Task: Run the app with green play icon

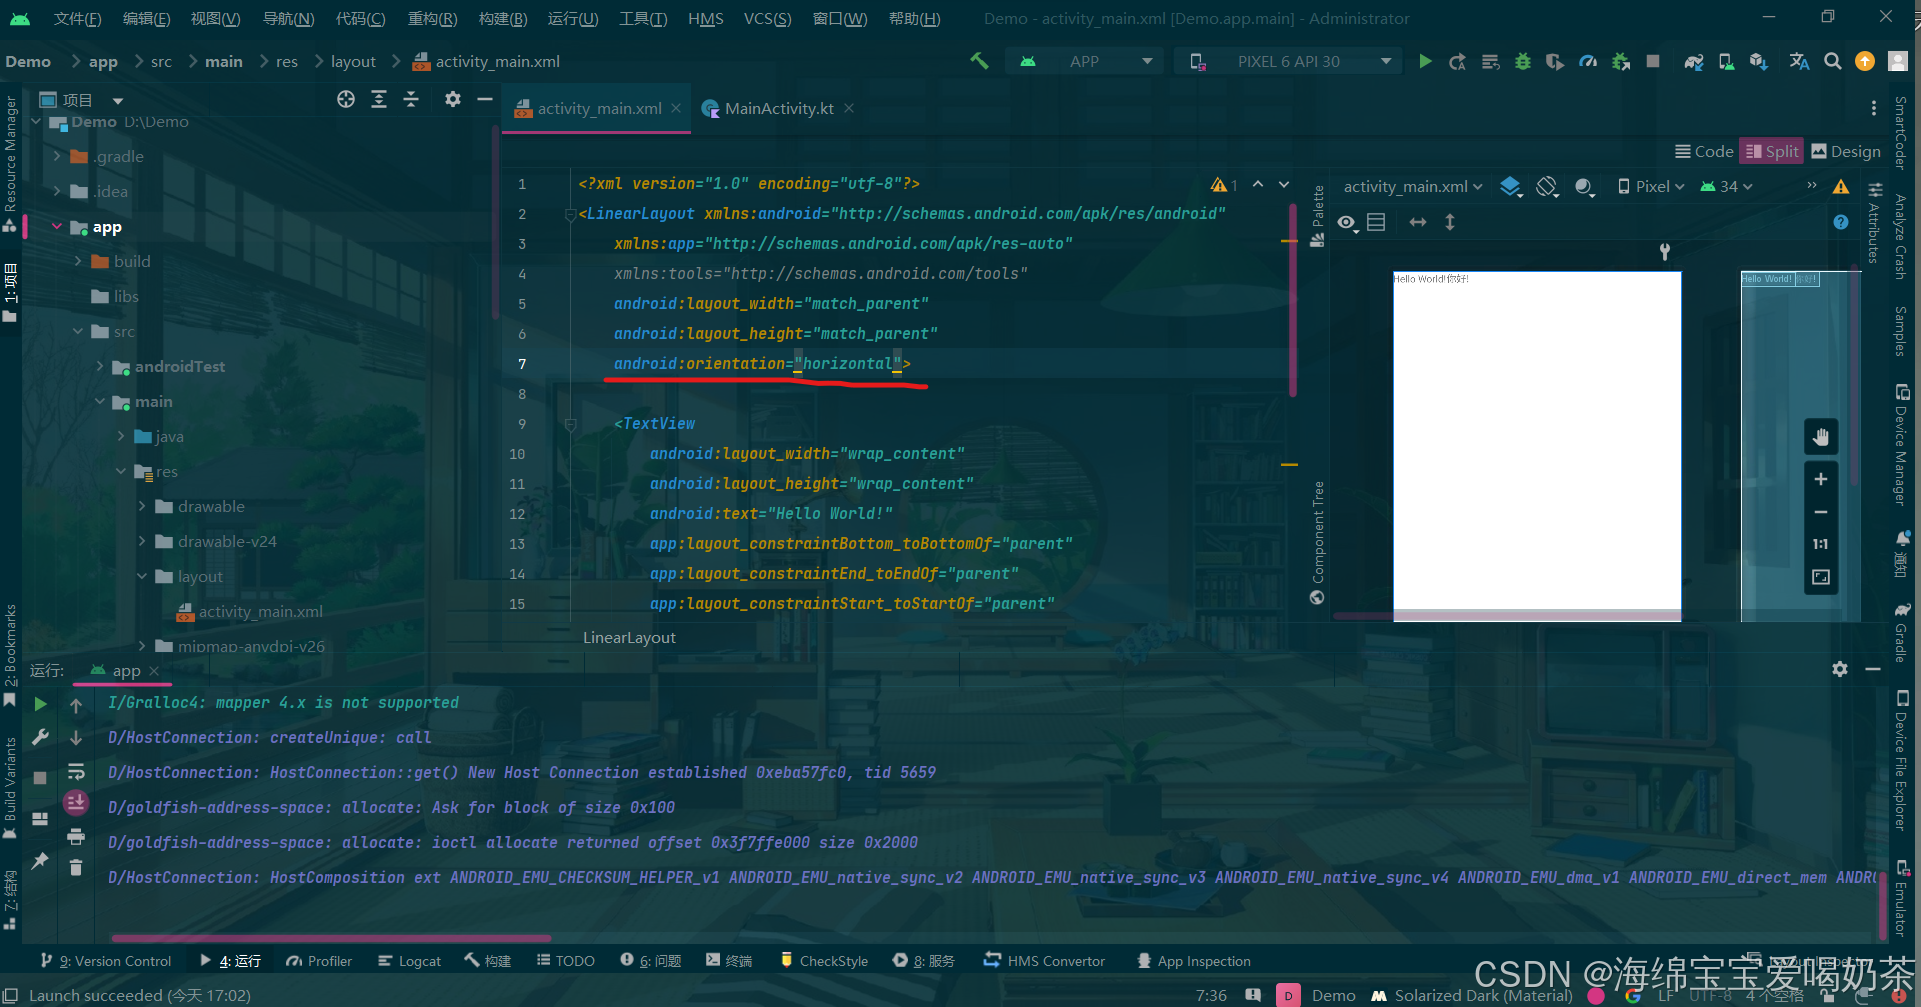Action: point(1425,61)
